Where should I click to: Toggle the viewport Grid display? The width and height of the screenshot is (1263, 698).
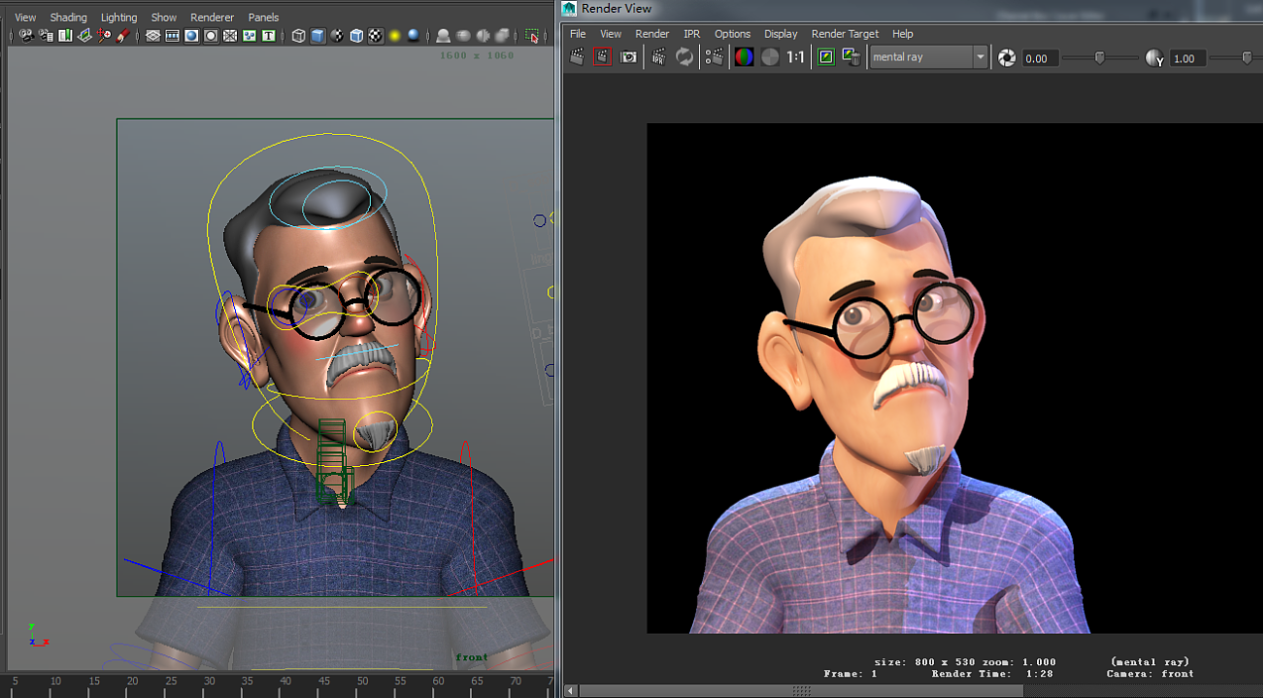click(153, 36)
